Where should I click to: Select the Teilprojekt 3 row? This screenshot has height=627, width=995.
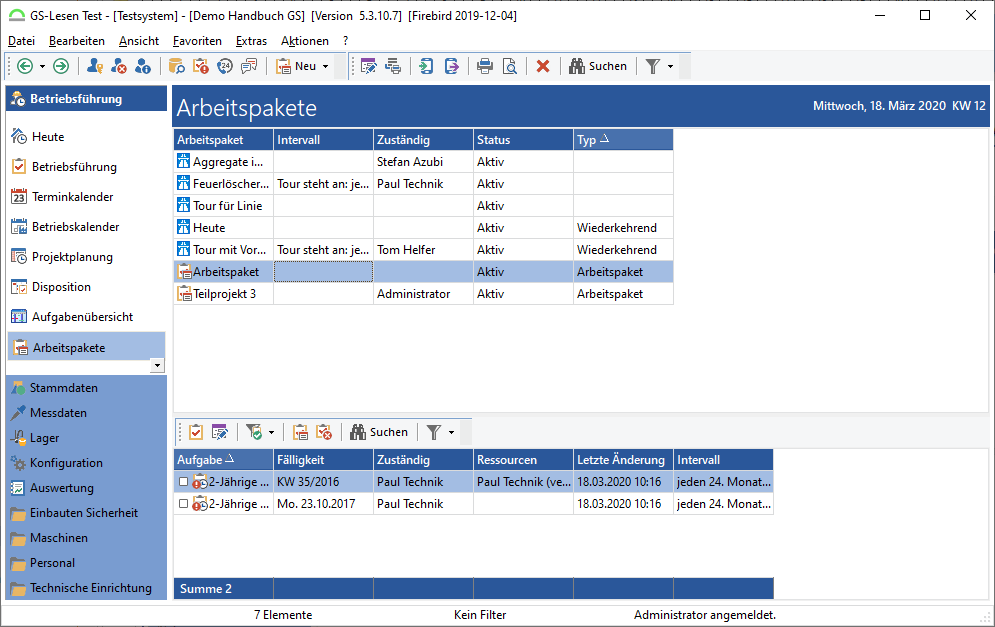tap(423, 294)
